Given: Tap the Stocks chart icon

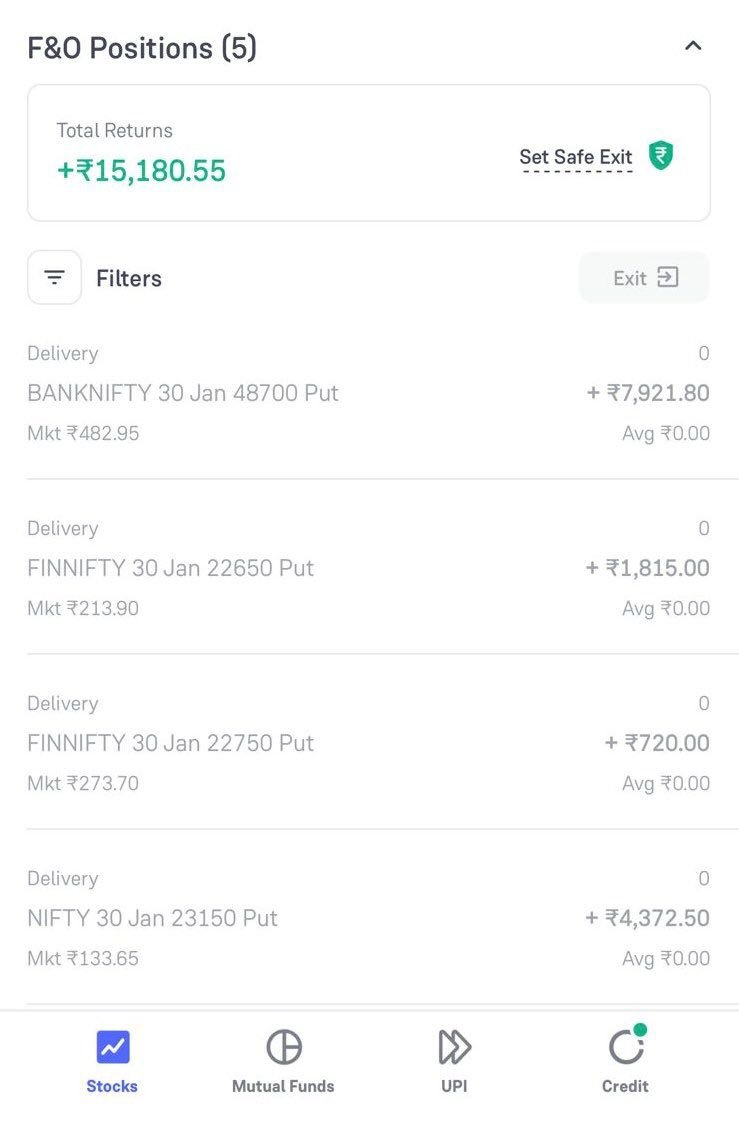Looking at the screenshot, I should click(x=112, y=1047).
